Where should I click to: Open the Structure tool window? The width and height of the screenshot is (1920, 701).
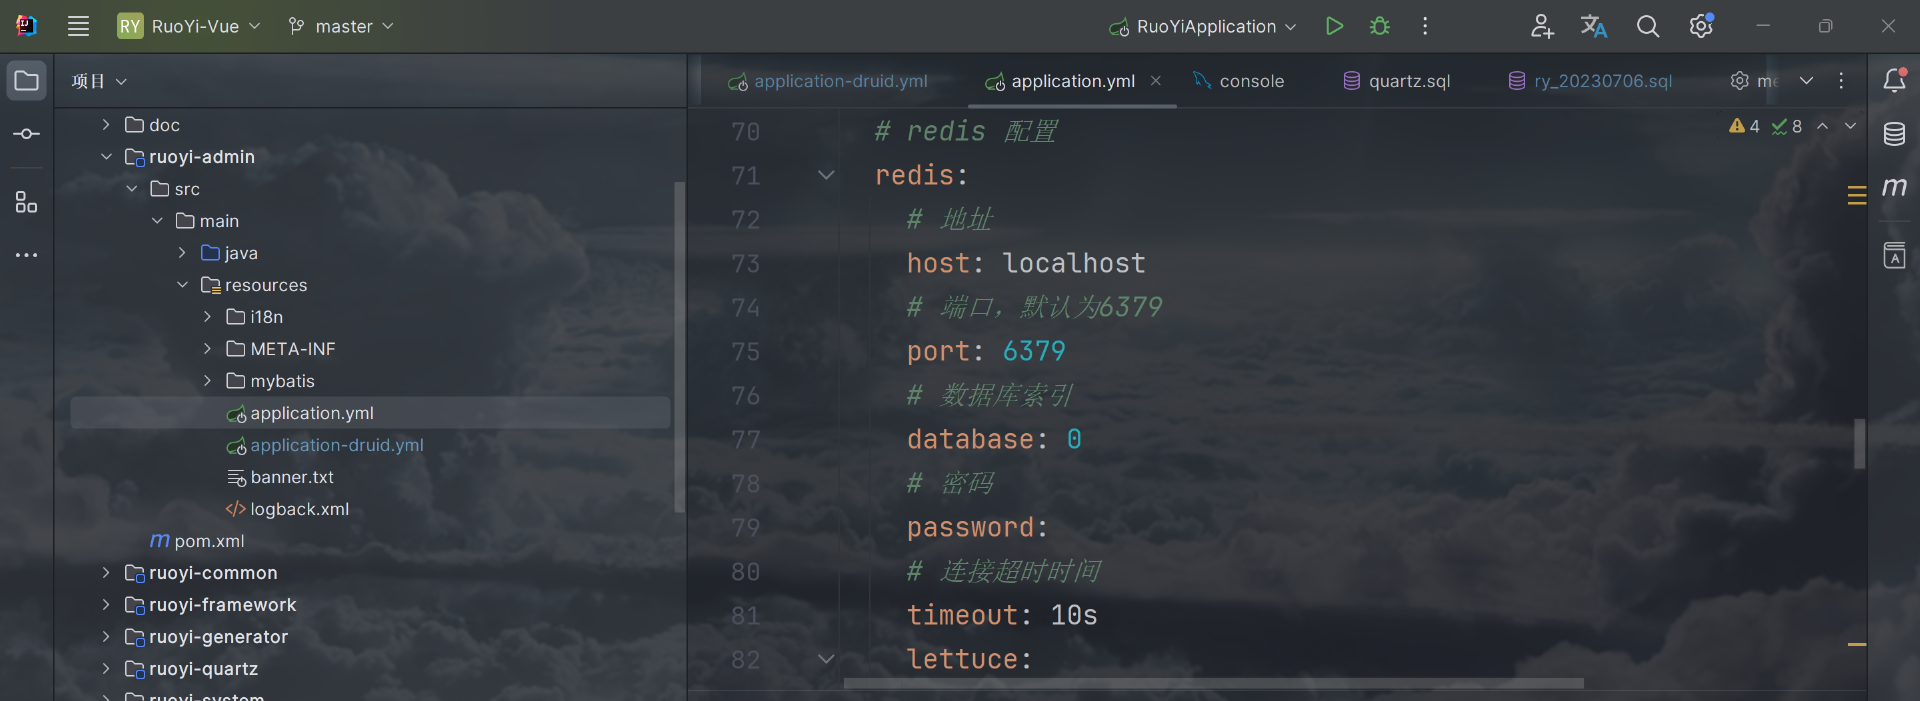(x=27, y=202)
